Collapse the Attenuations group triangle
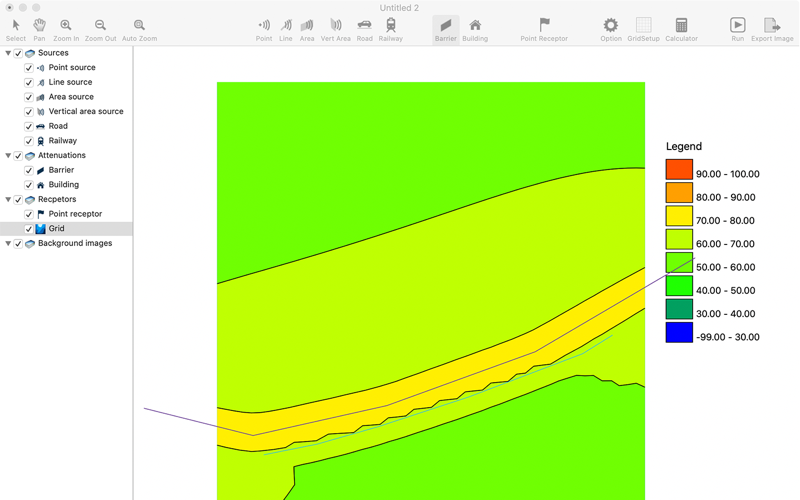This screenshot has height=500, width=800. click(8, 156)
